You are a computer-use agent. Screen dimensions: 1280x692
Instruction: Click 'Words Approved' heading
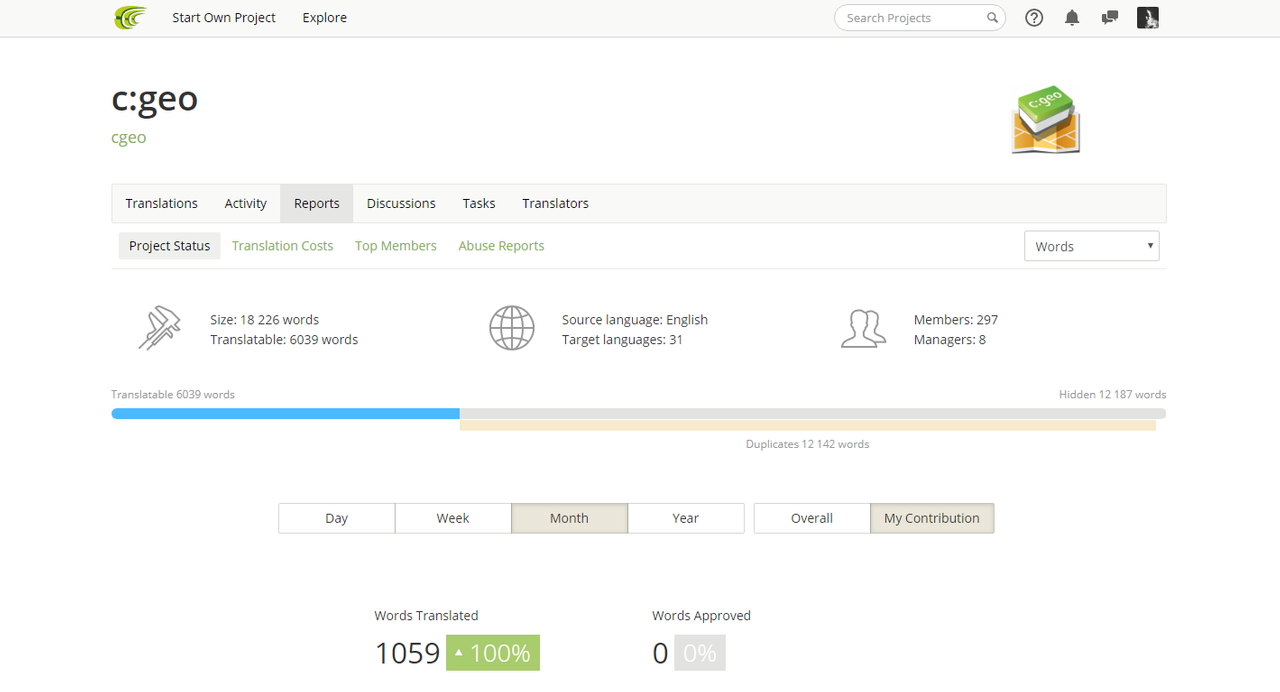pos(702,615)
